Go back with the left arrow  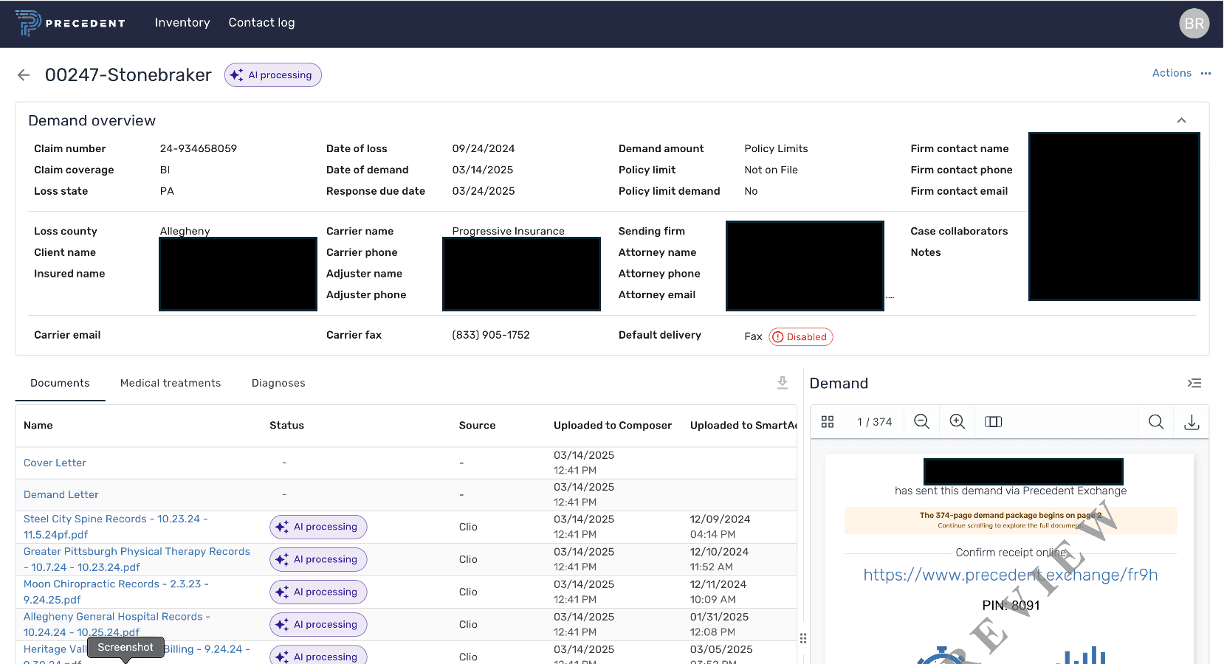pyautogui.click(x=24, y=75)
